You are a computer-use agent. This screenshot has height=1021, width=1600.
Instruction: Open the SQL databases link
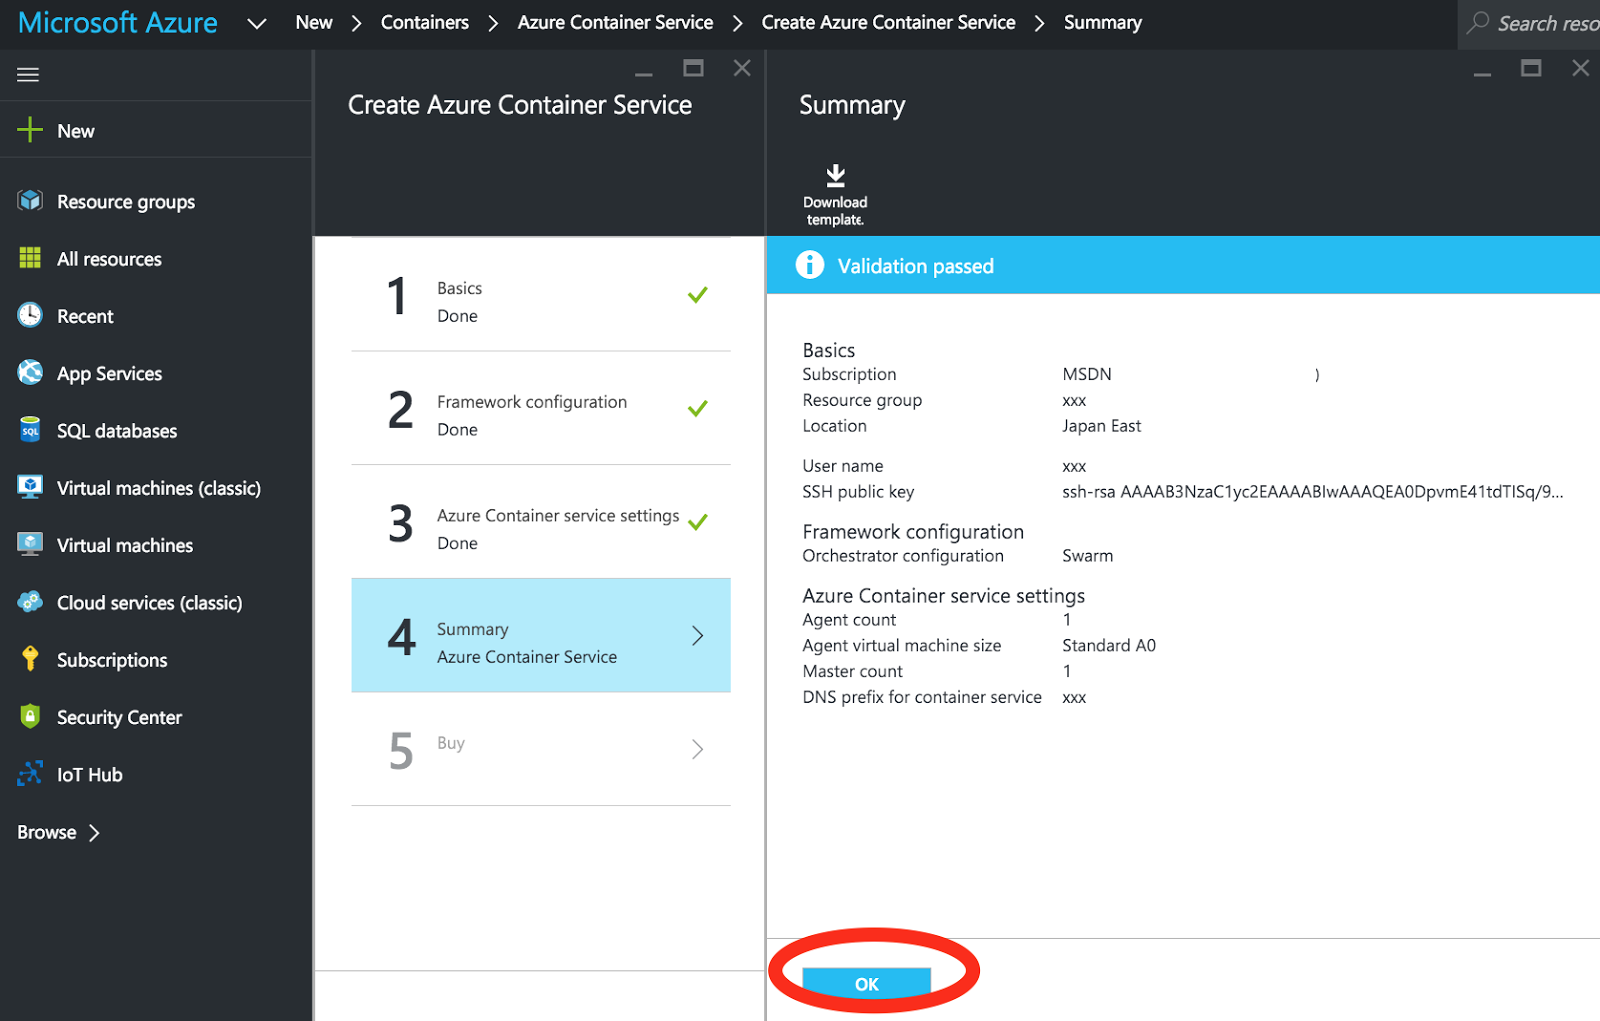(117, 431)
